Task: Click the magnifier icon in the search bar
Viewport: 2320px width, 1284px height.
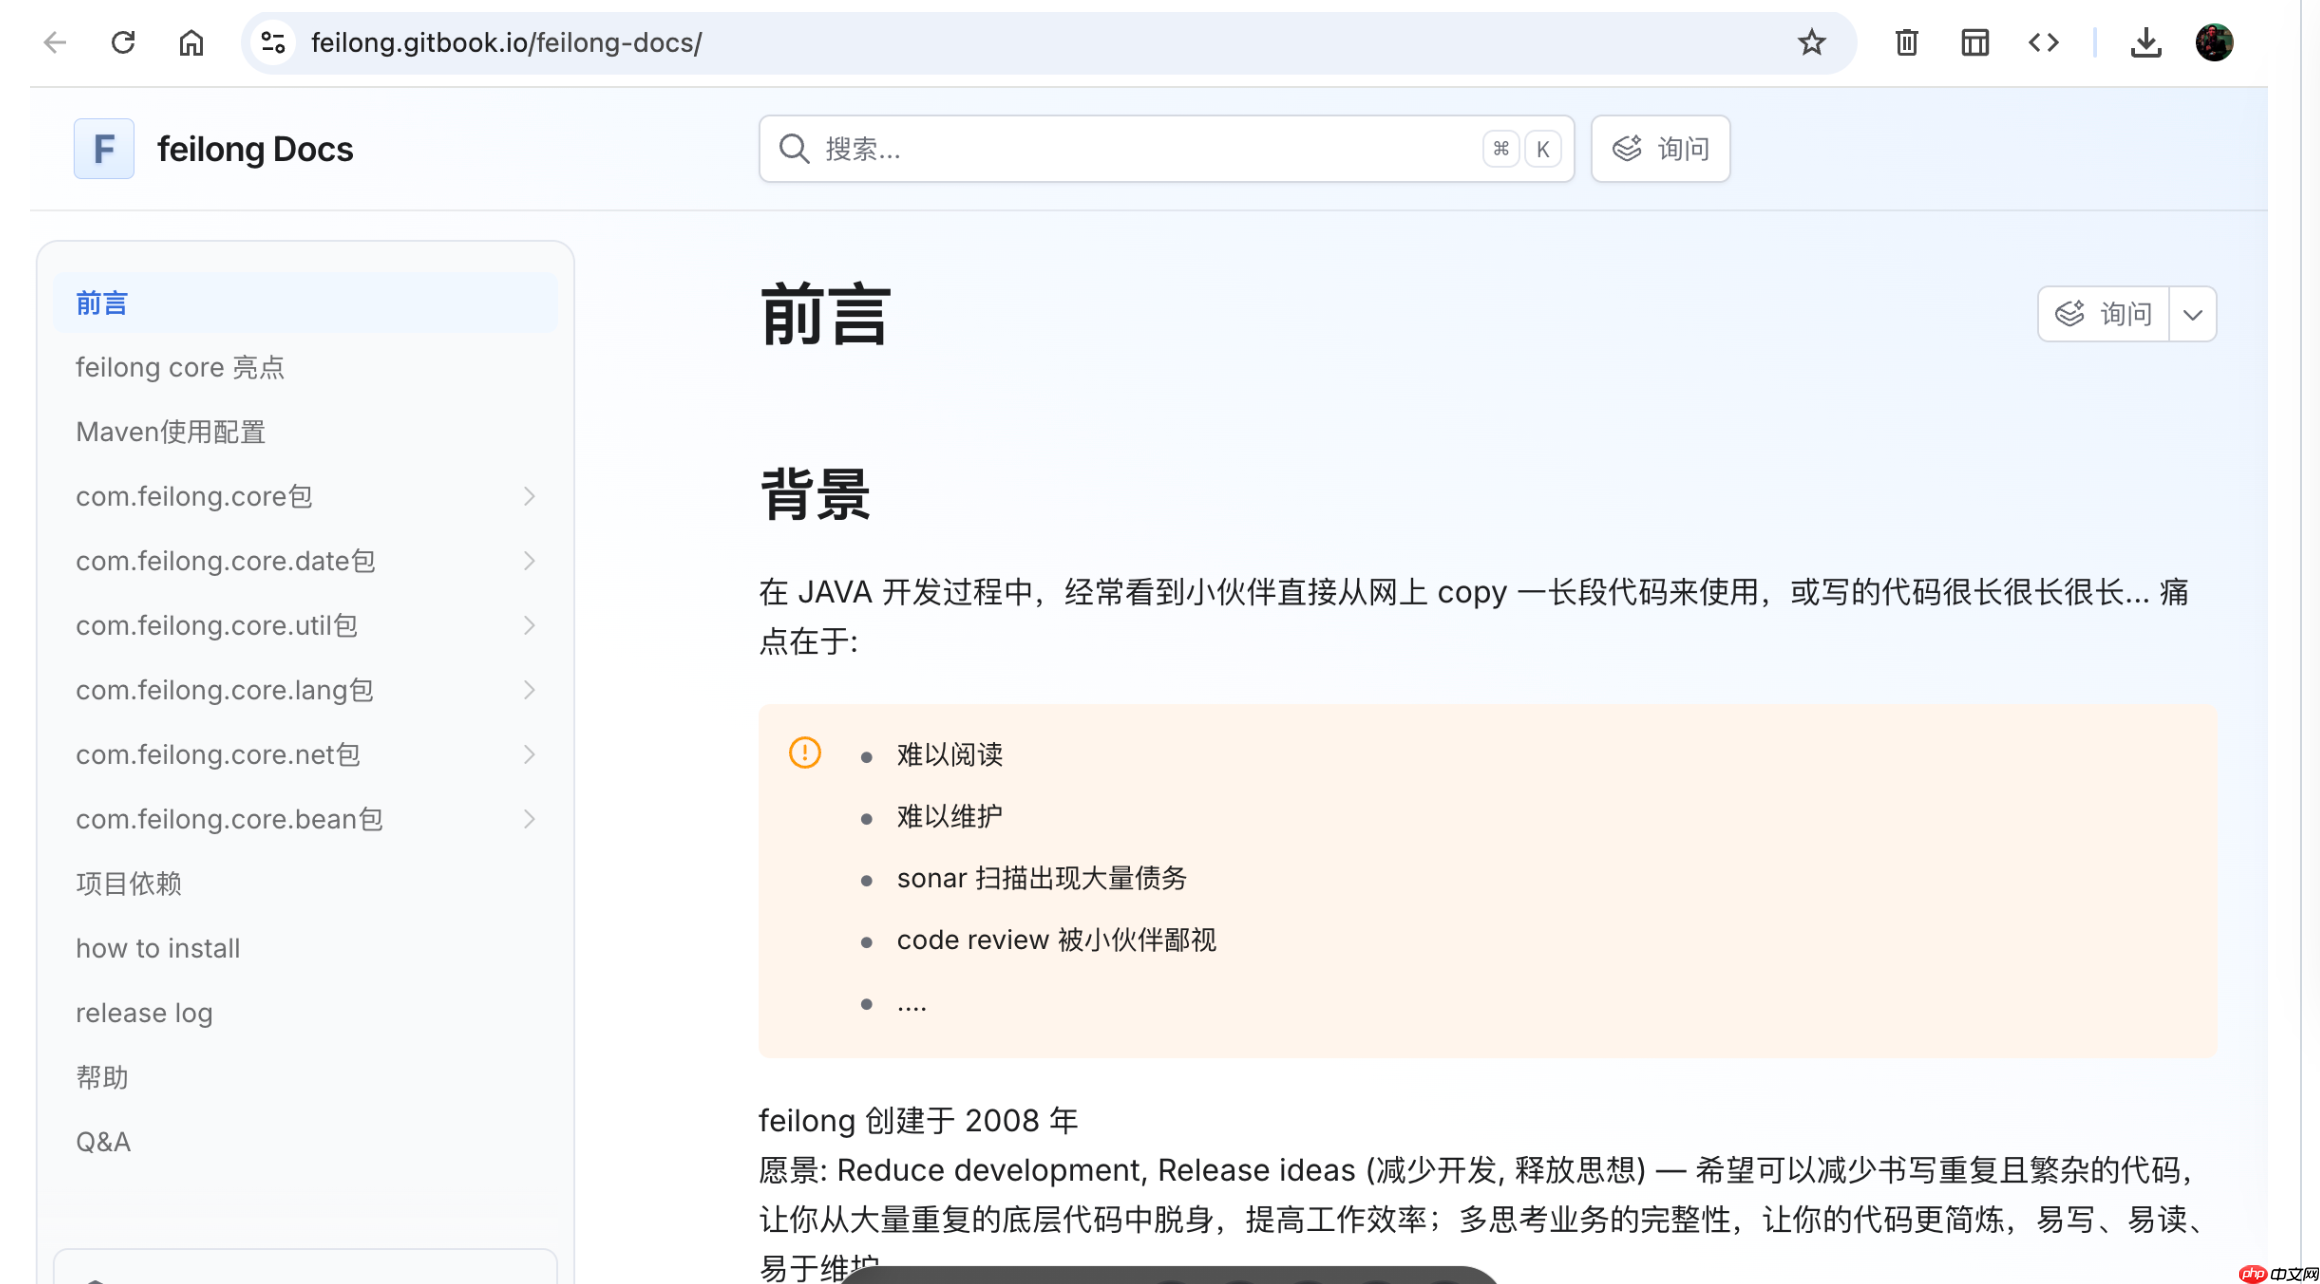Action: [793, 148]
